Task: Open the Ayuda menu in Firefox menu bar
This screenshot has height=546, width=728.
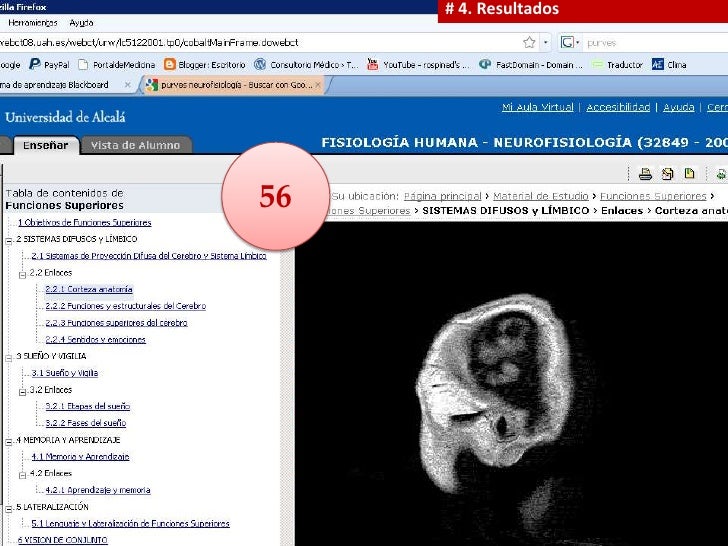Action: pos(81,23)
